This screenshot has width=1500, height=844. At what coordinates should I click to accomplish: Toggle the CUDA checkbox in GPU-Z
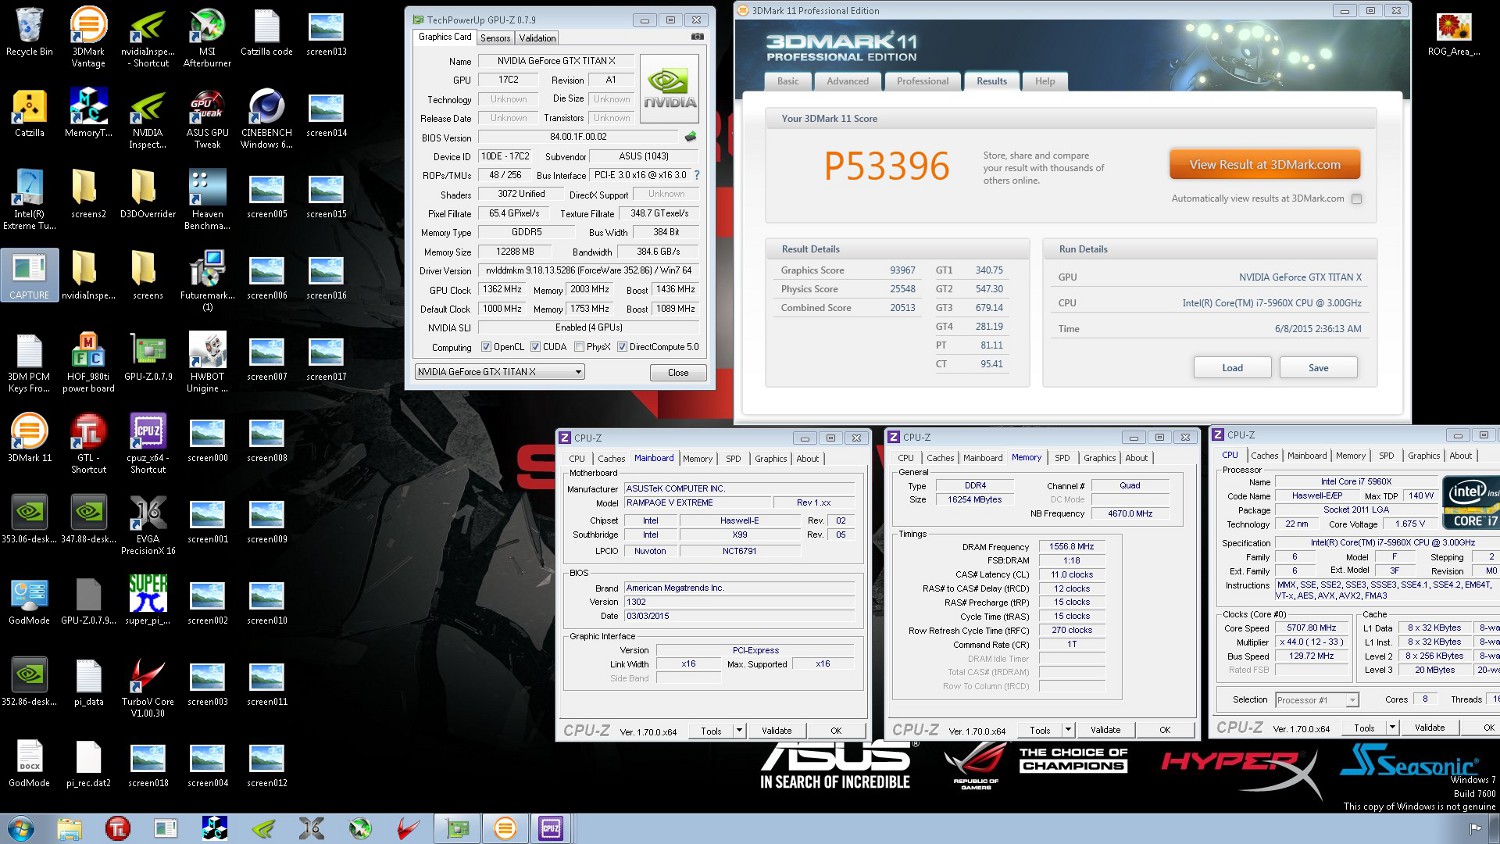tap(536, 347)
